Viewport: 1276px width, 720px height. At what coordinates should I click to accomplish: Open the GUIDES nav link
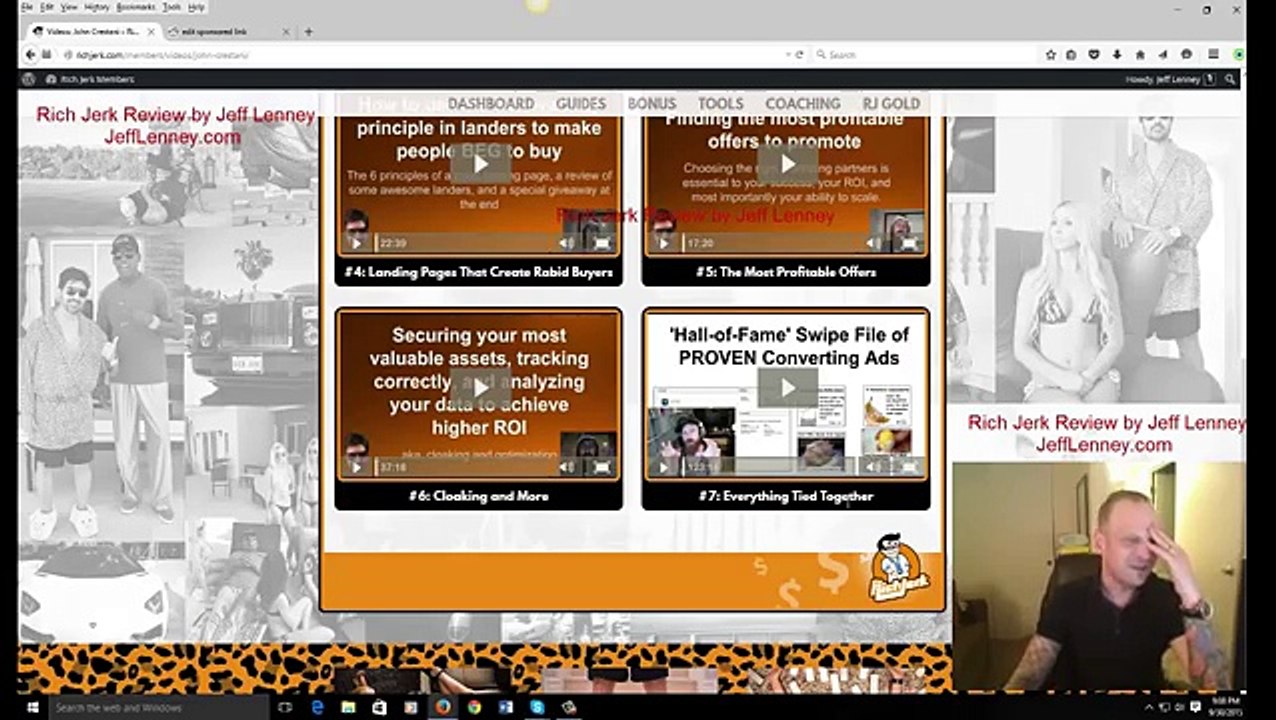pos(581,103)
